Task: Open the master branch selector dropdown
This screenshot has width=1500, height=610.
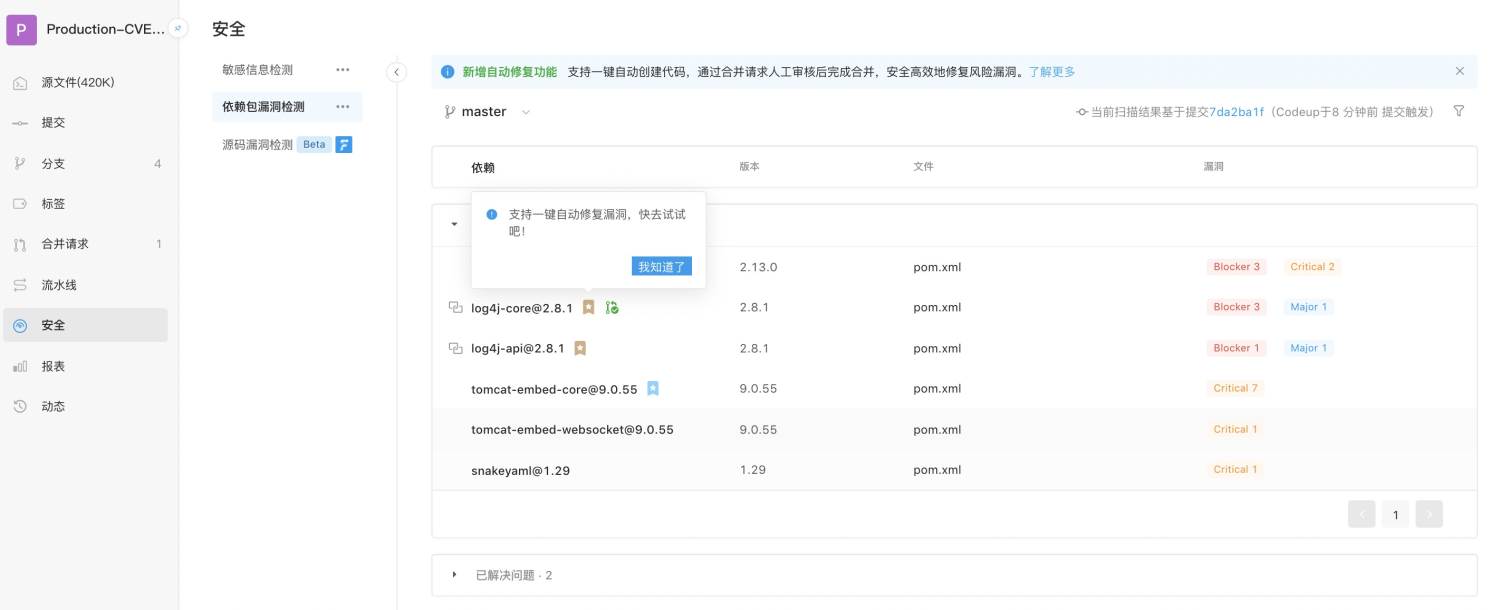Action: click(487, 111)
